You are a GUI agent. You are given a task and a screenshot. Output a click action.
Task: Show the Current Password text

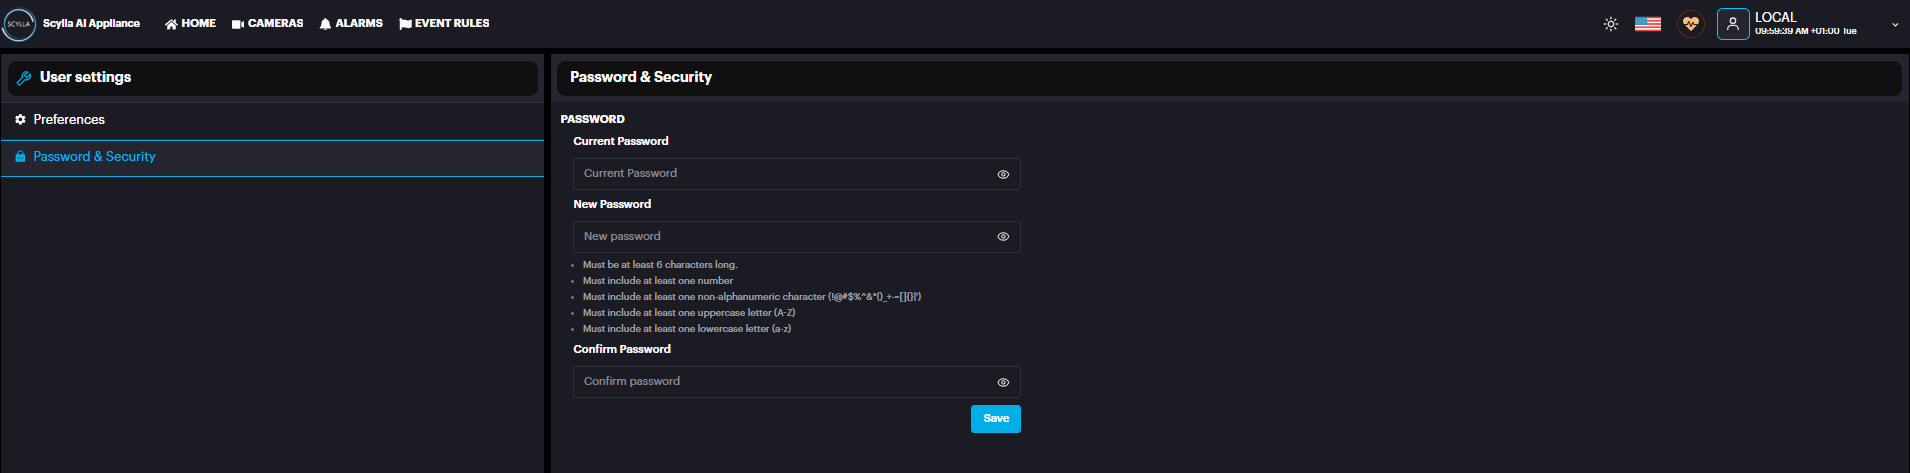coord(1002,174)
